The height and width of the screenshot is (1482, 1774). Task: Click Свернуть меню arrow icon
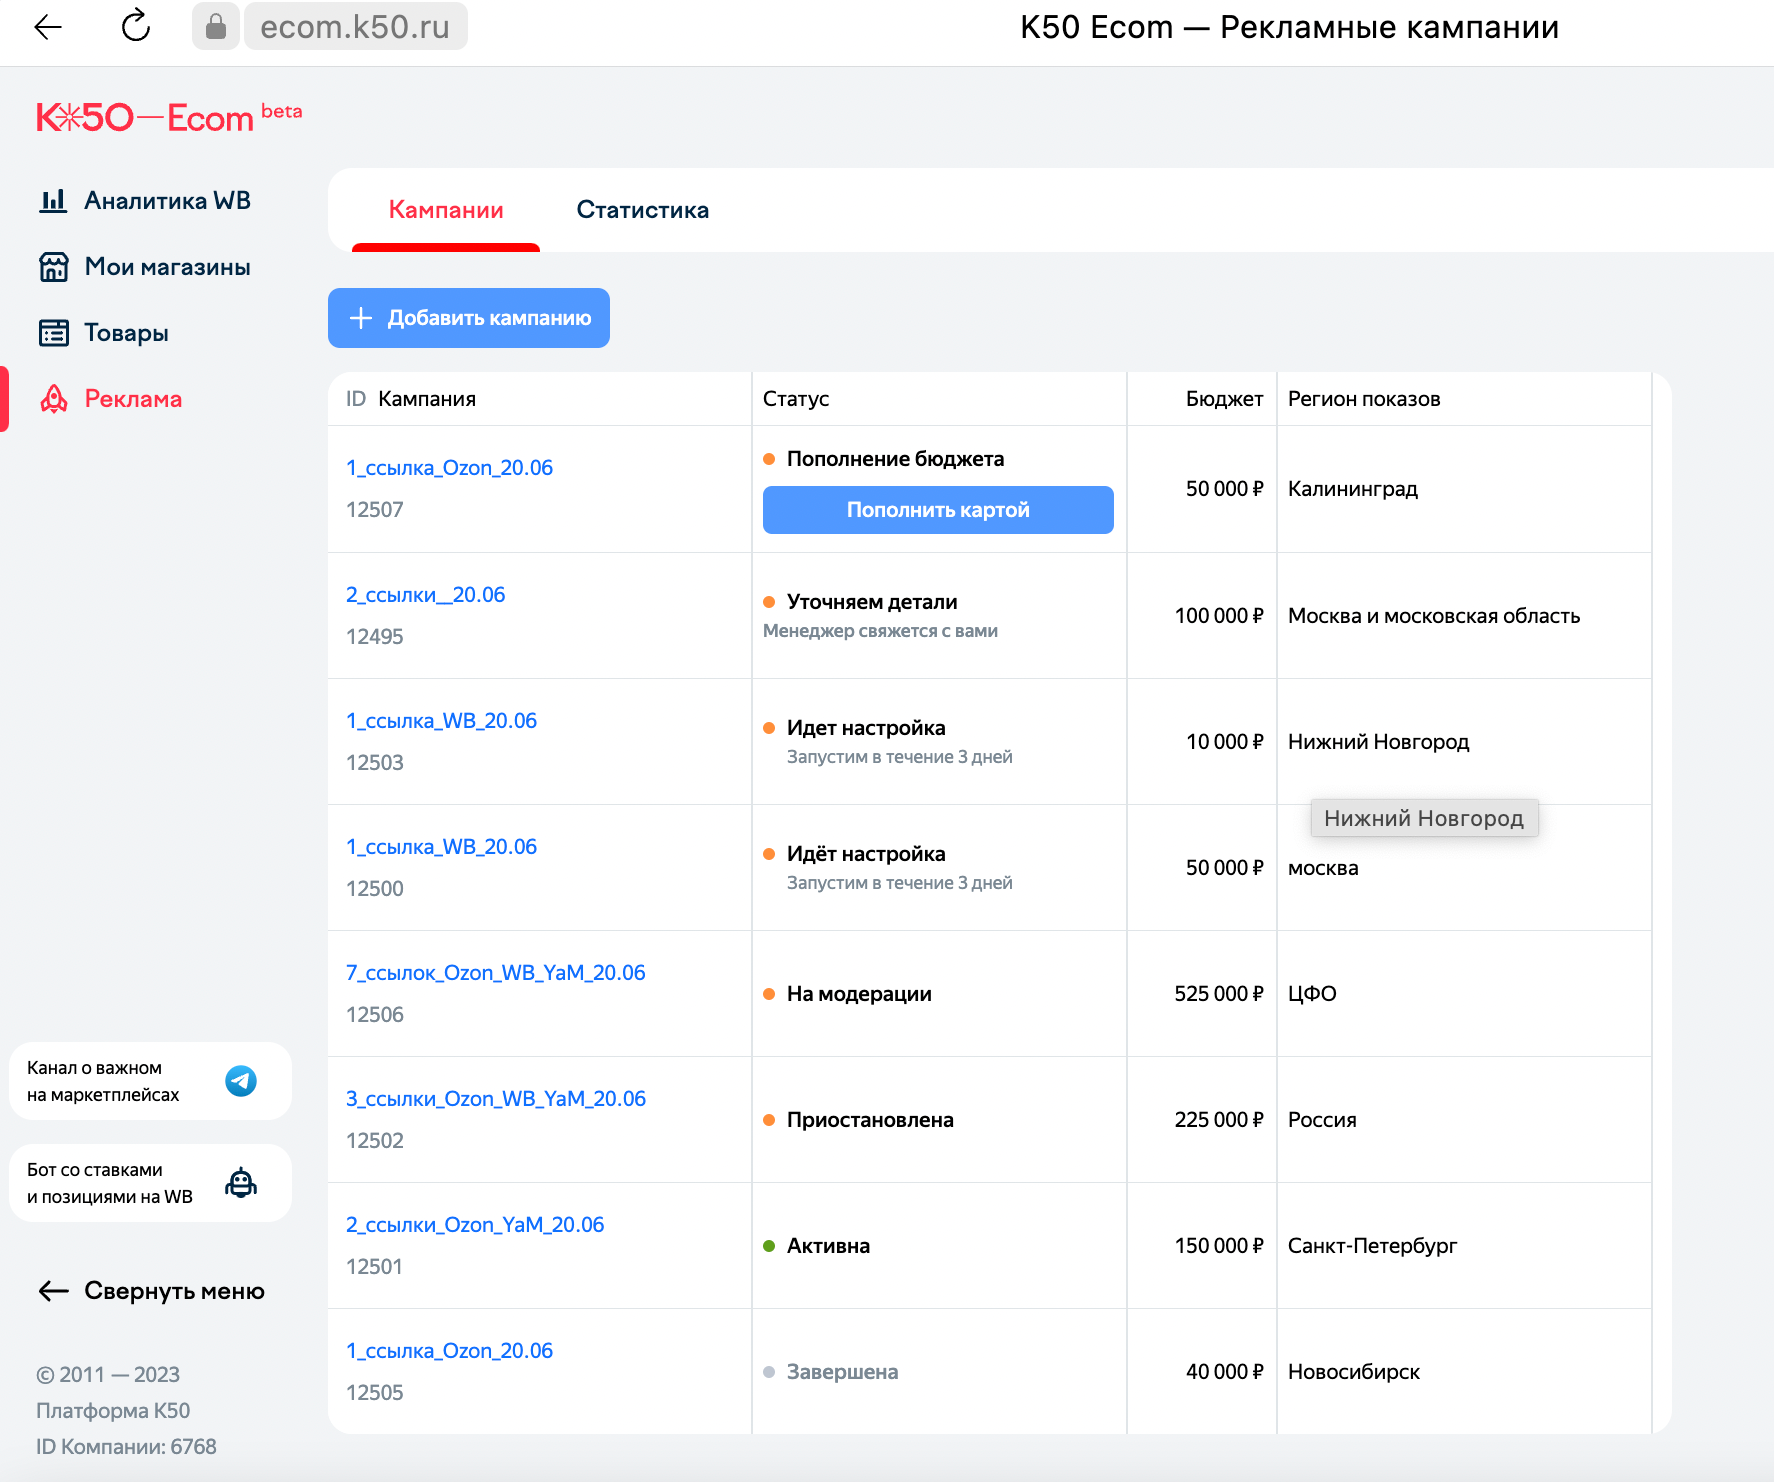coord(53,1291)
